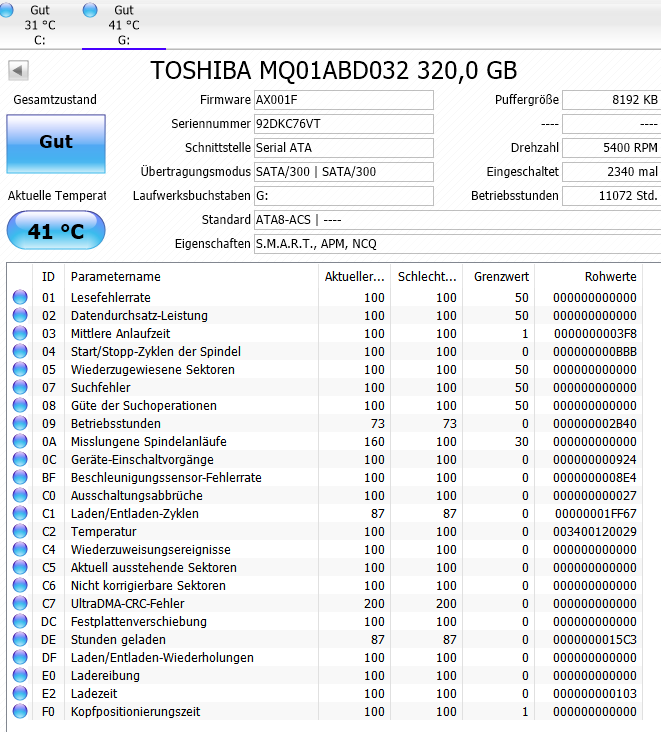This screenshot has width=661, height=732.
Task: Click status icon of Geräte-Einschaltvorgänge row
Action: tap(20, 459)
